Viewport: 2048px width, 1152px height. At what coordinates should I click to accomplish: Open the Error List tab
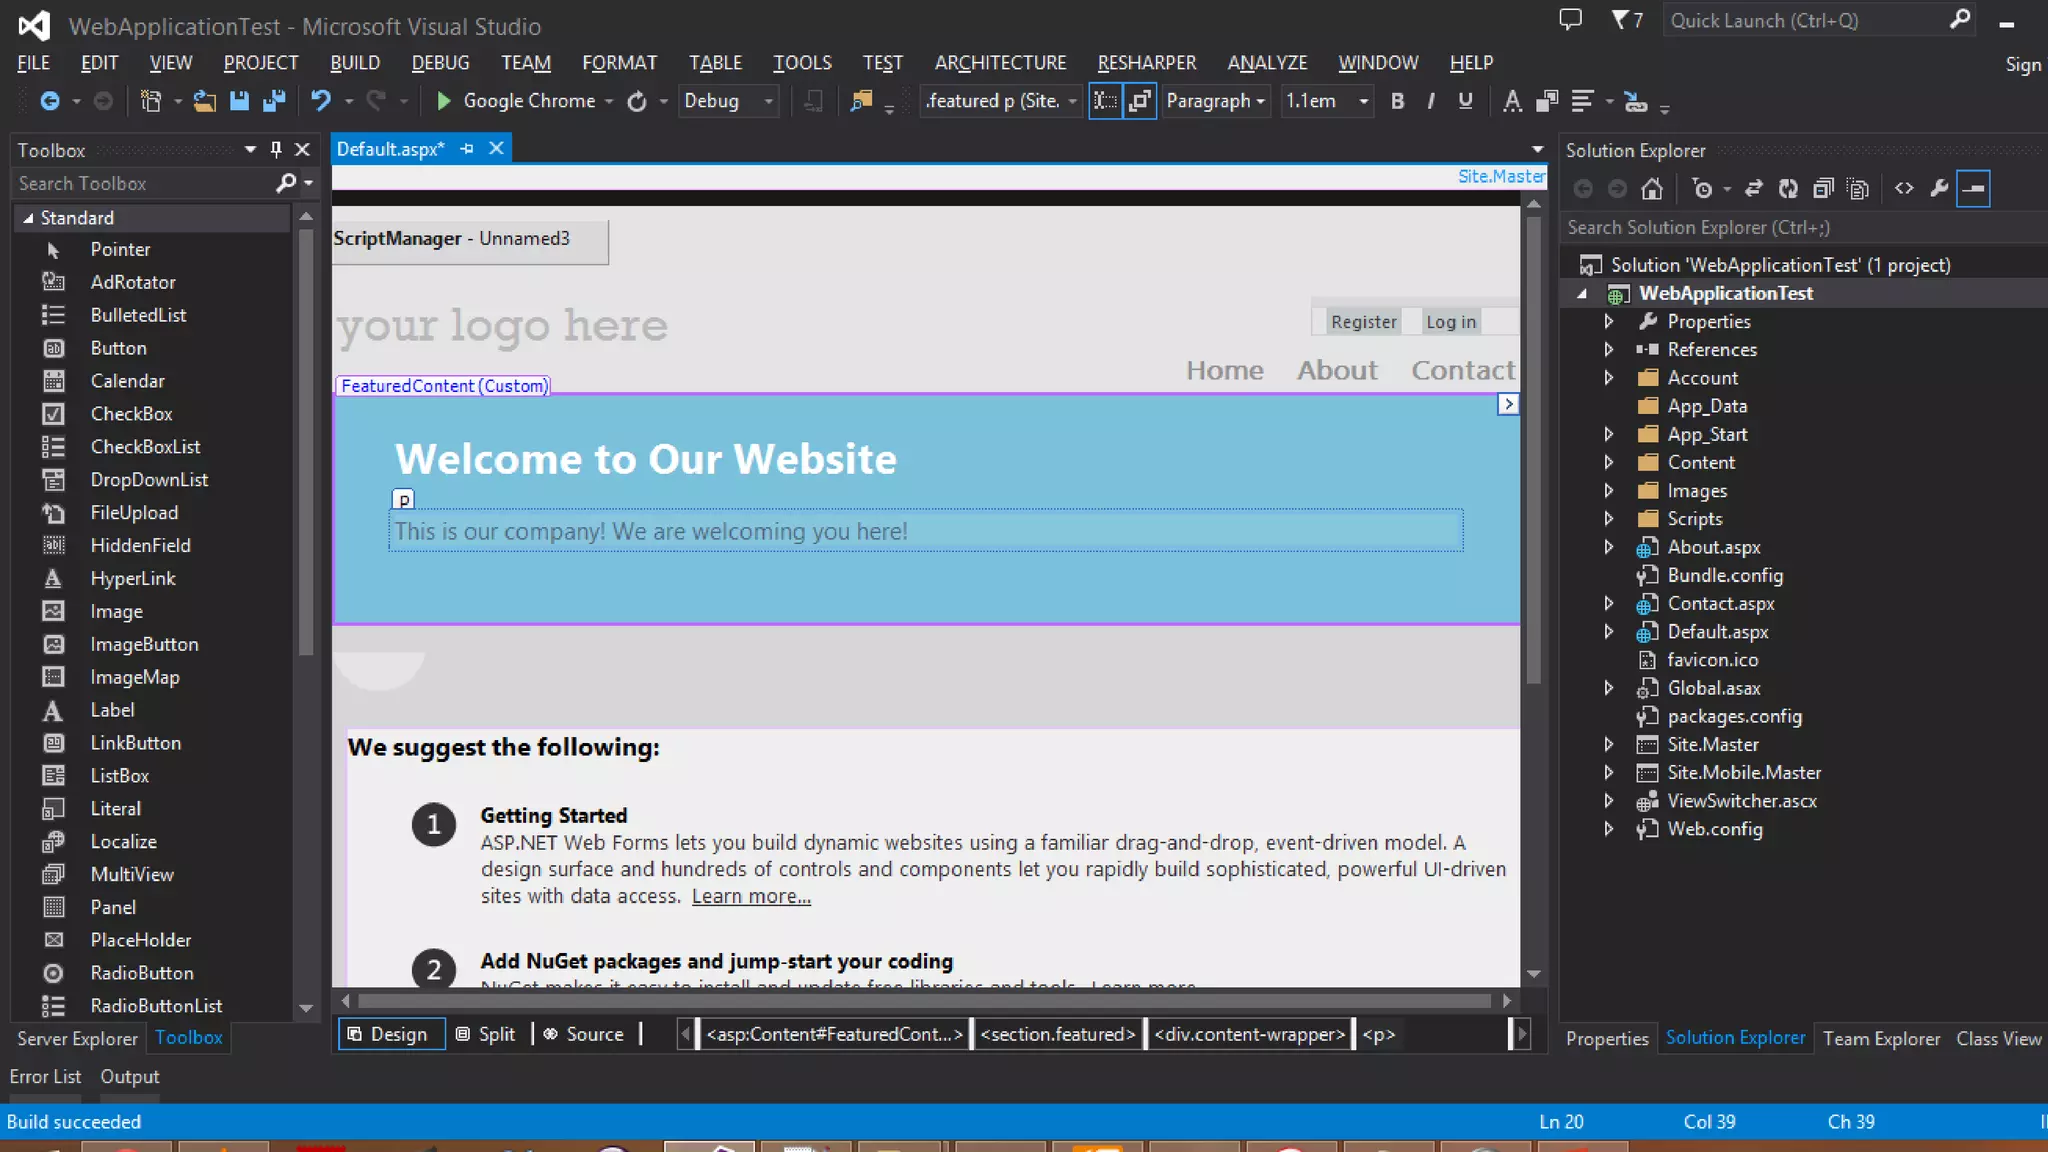(45, 1076)
